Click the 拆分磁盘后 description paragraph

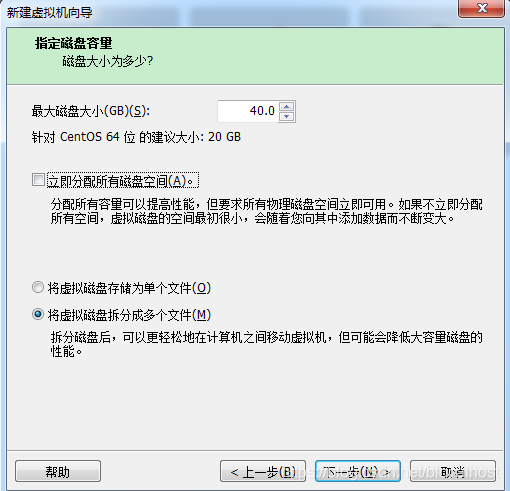266,344
